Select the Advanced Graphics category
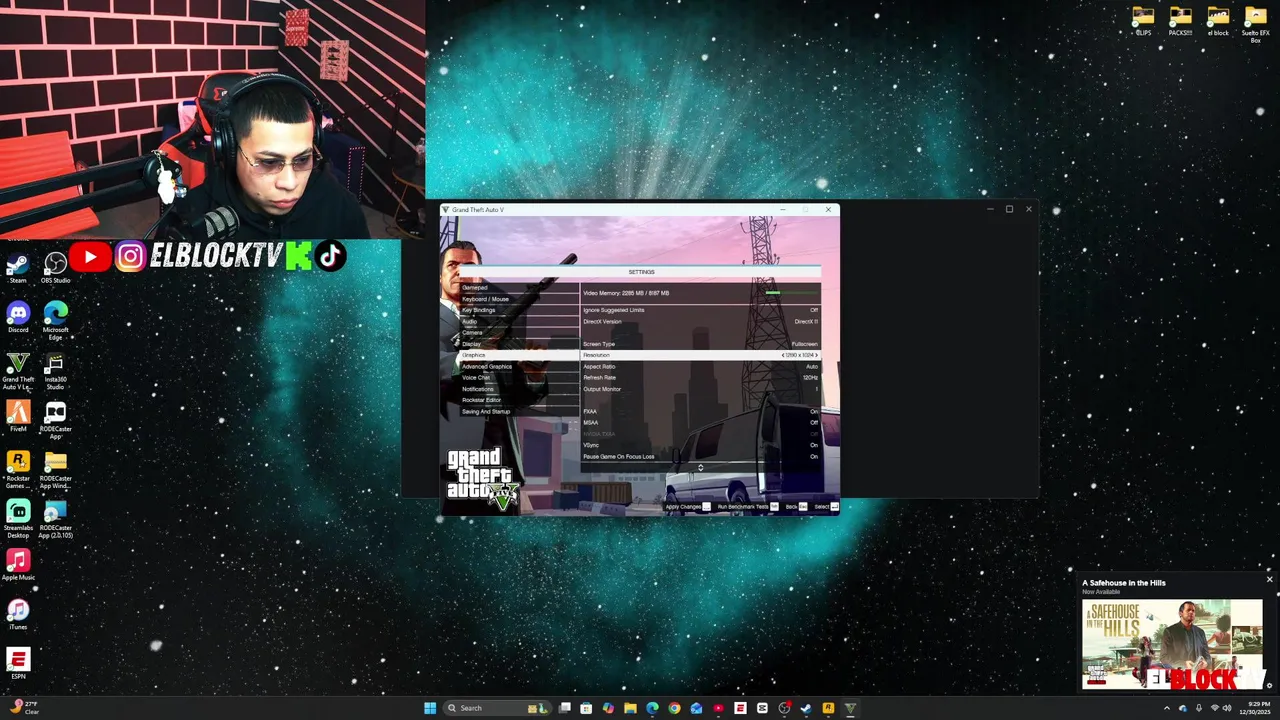This screenshot has width=1280, height=720. point(518,366)
